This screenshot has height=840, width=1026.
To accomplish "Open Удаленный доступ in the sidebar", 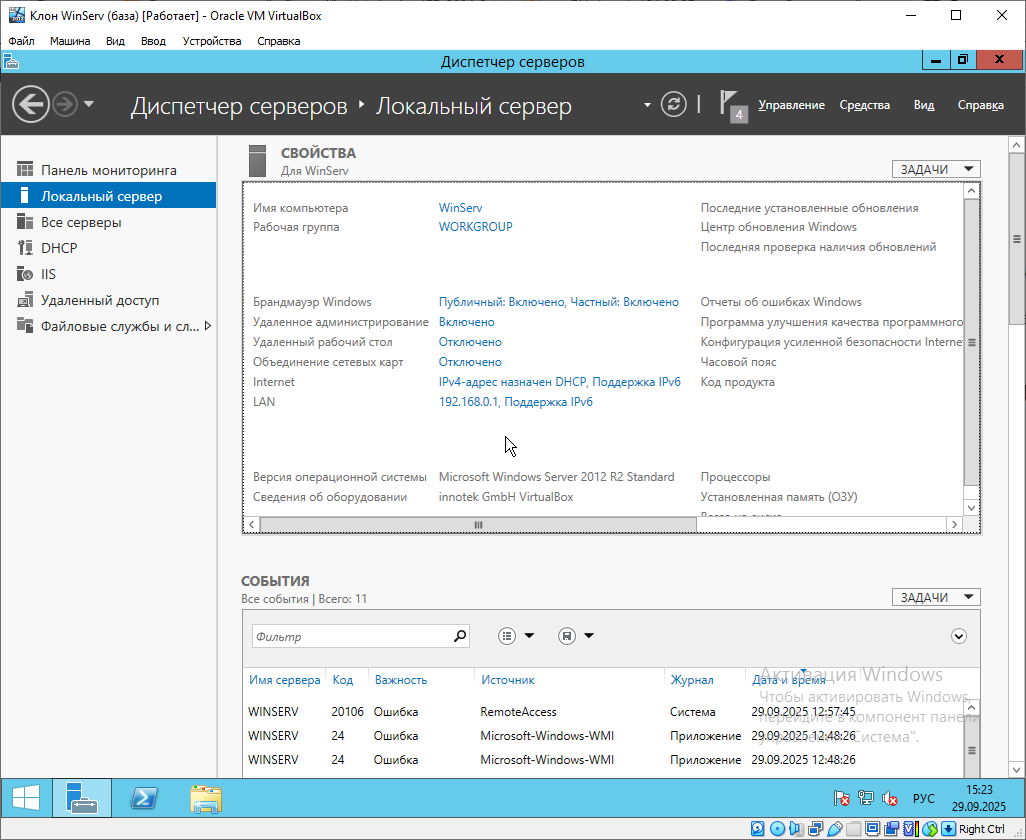I will [x=109, y=300].
